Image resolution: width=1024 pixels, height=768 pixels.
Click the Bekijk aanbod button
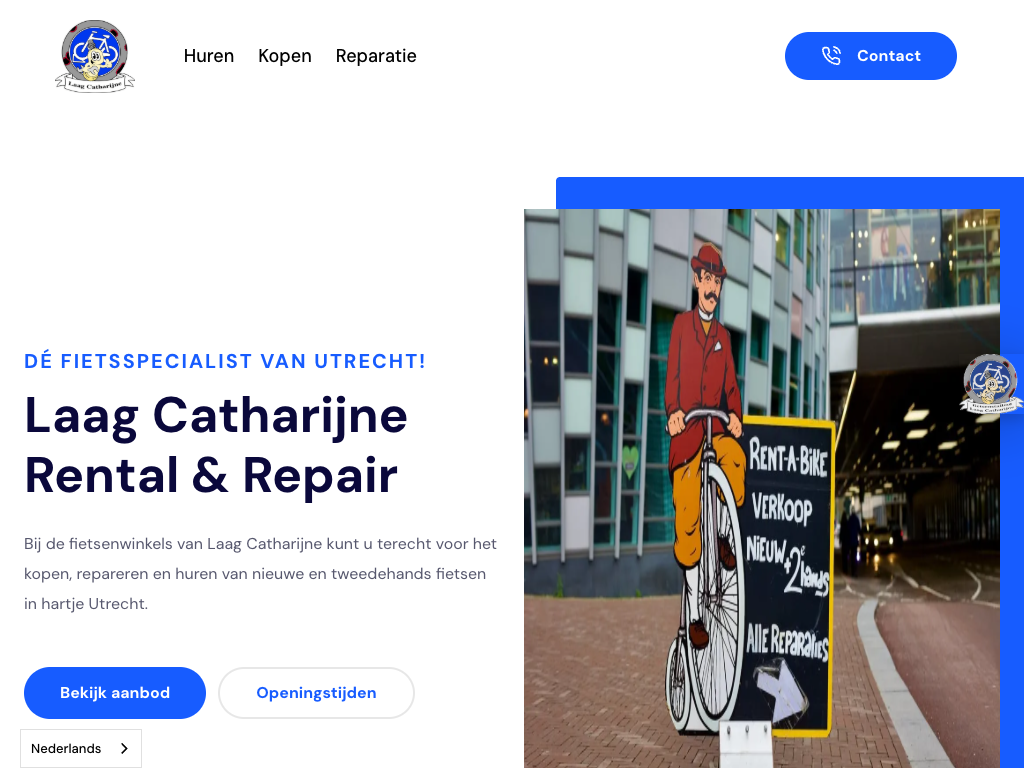(x=115, y=693)
